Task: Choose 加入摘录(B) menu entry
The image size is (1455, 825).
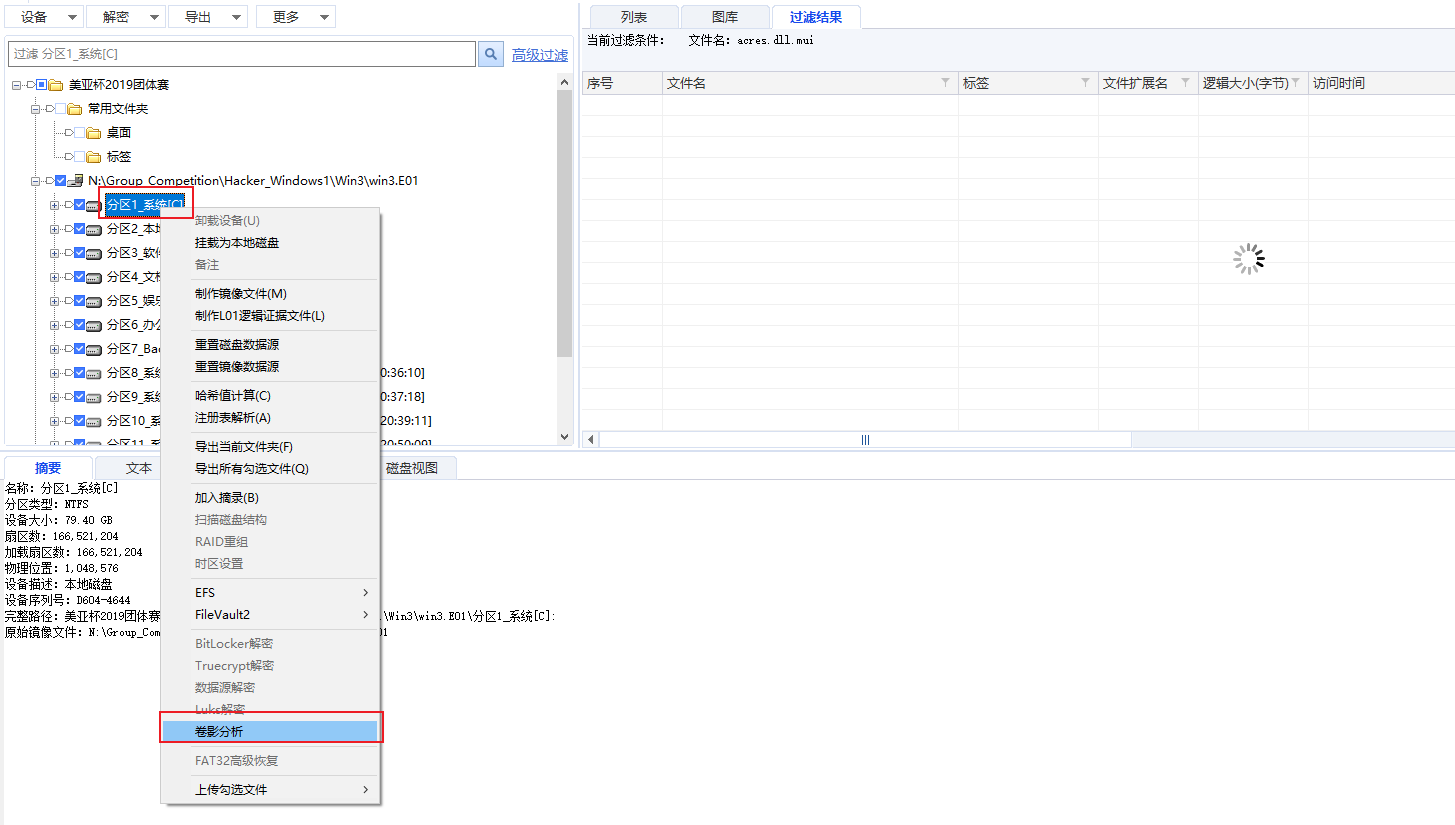Action: tap(270, 498)
